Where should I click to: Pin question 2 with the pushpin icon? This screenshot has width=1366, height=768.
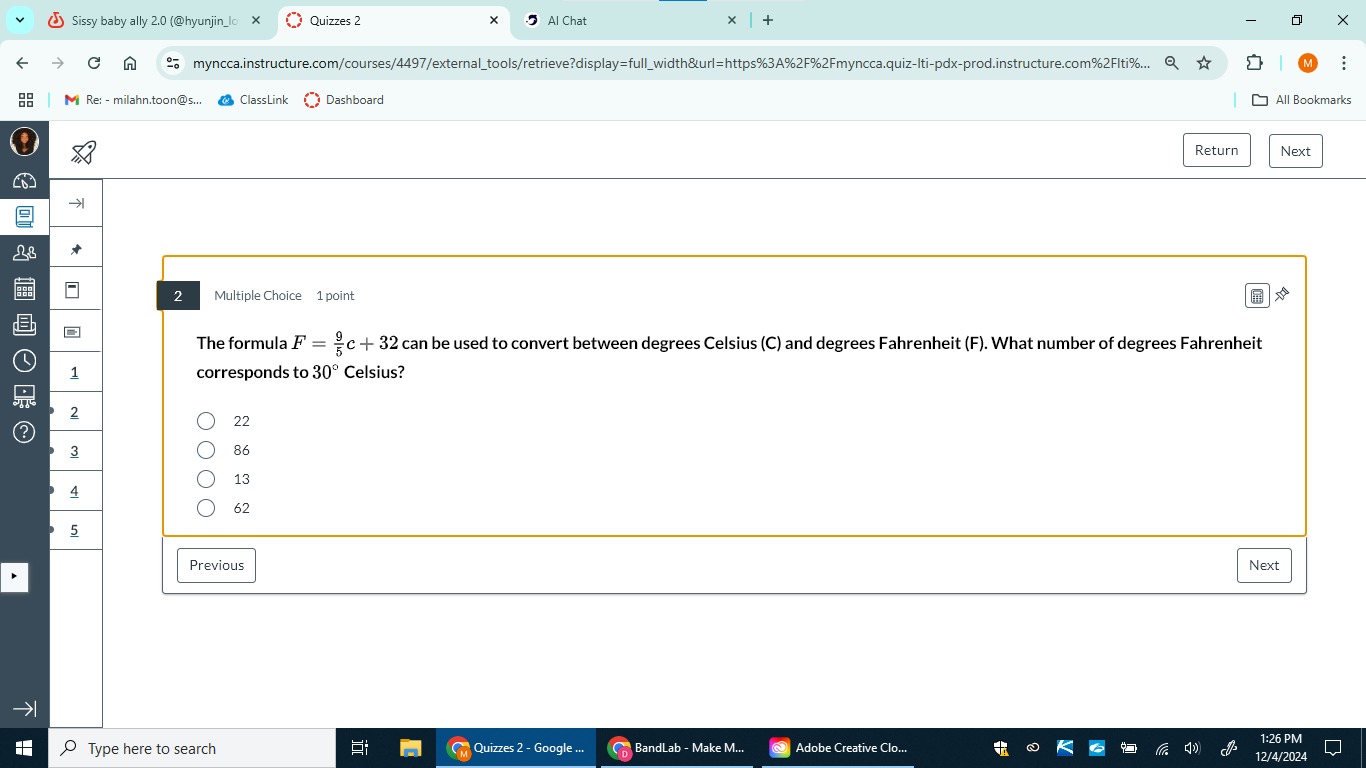tap(1282, 295)
